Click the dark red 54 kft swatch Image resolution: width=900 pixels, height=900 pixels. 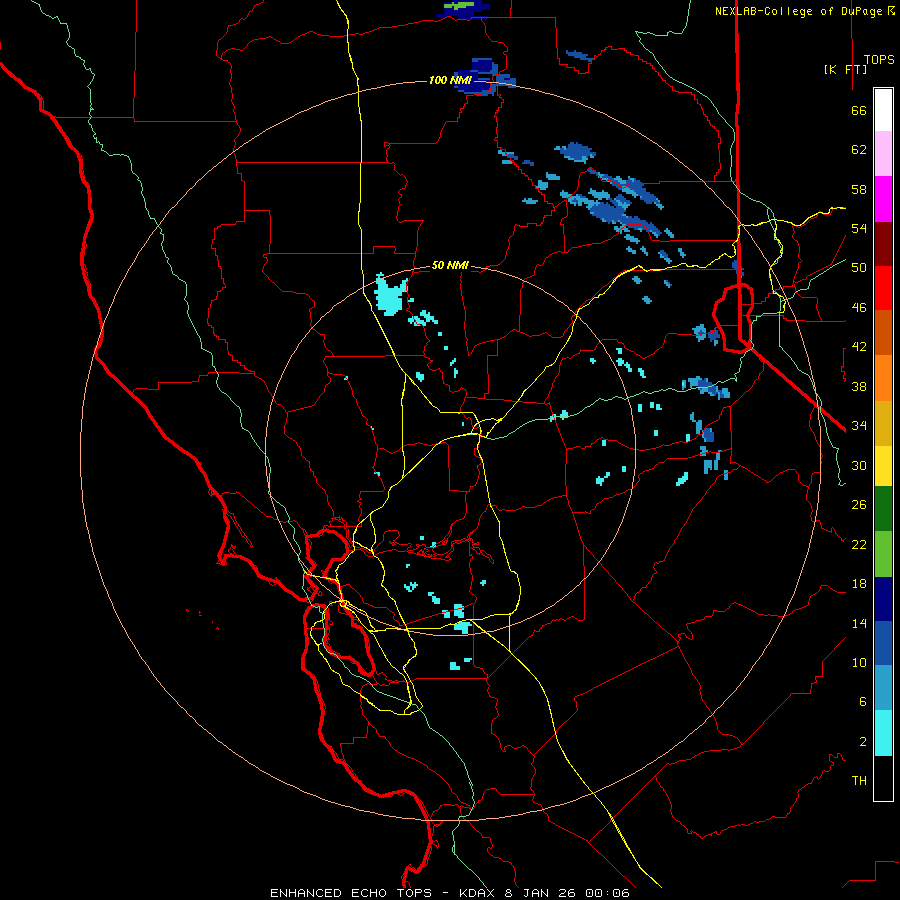883,245
